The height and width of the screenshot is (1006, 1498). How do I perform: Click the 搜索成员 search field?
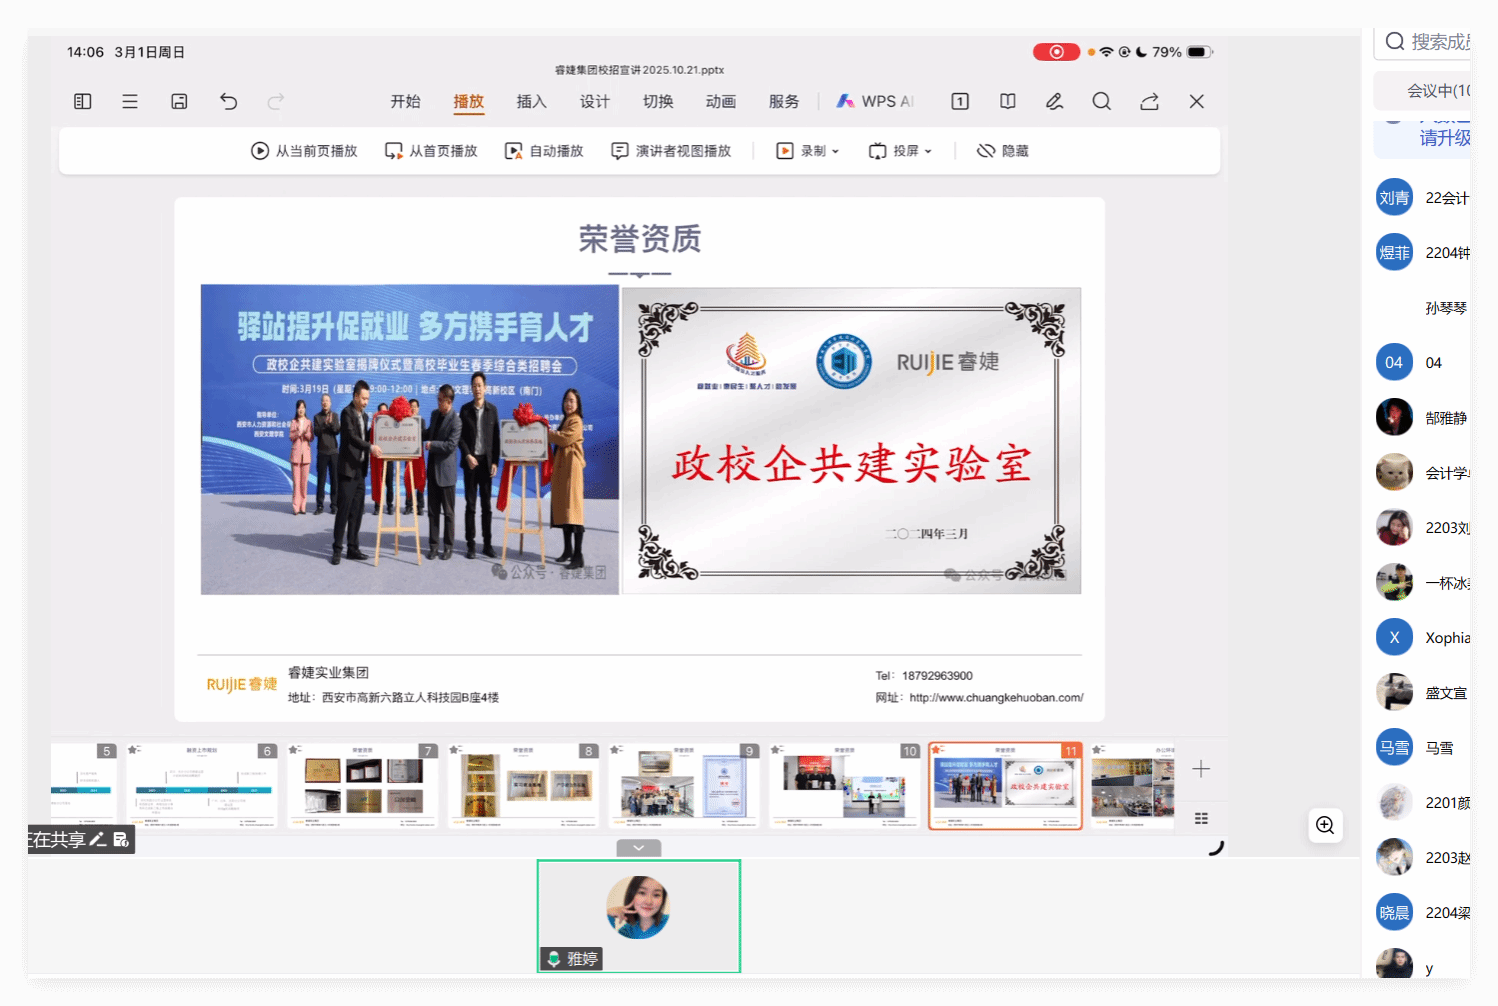tap(1430, 42)
